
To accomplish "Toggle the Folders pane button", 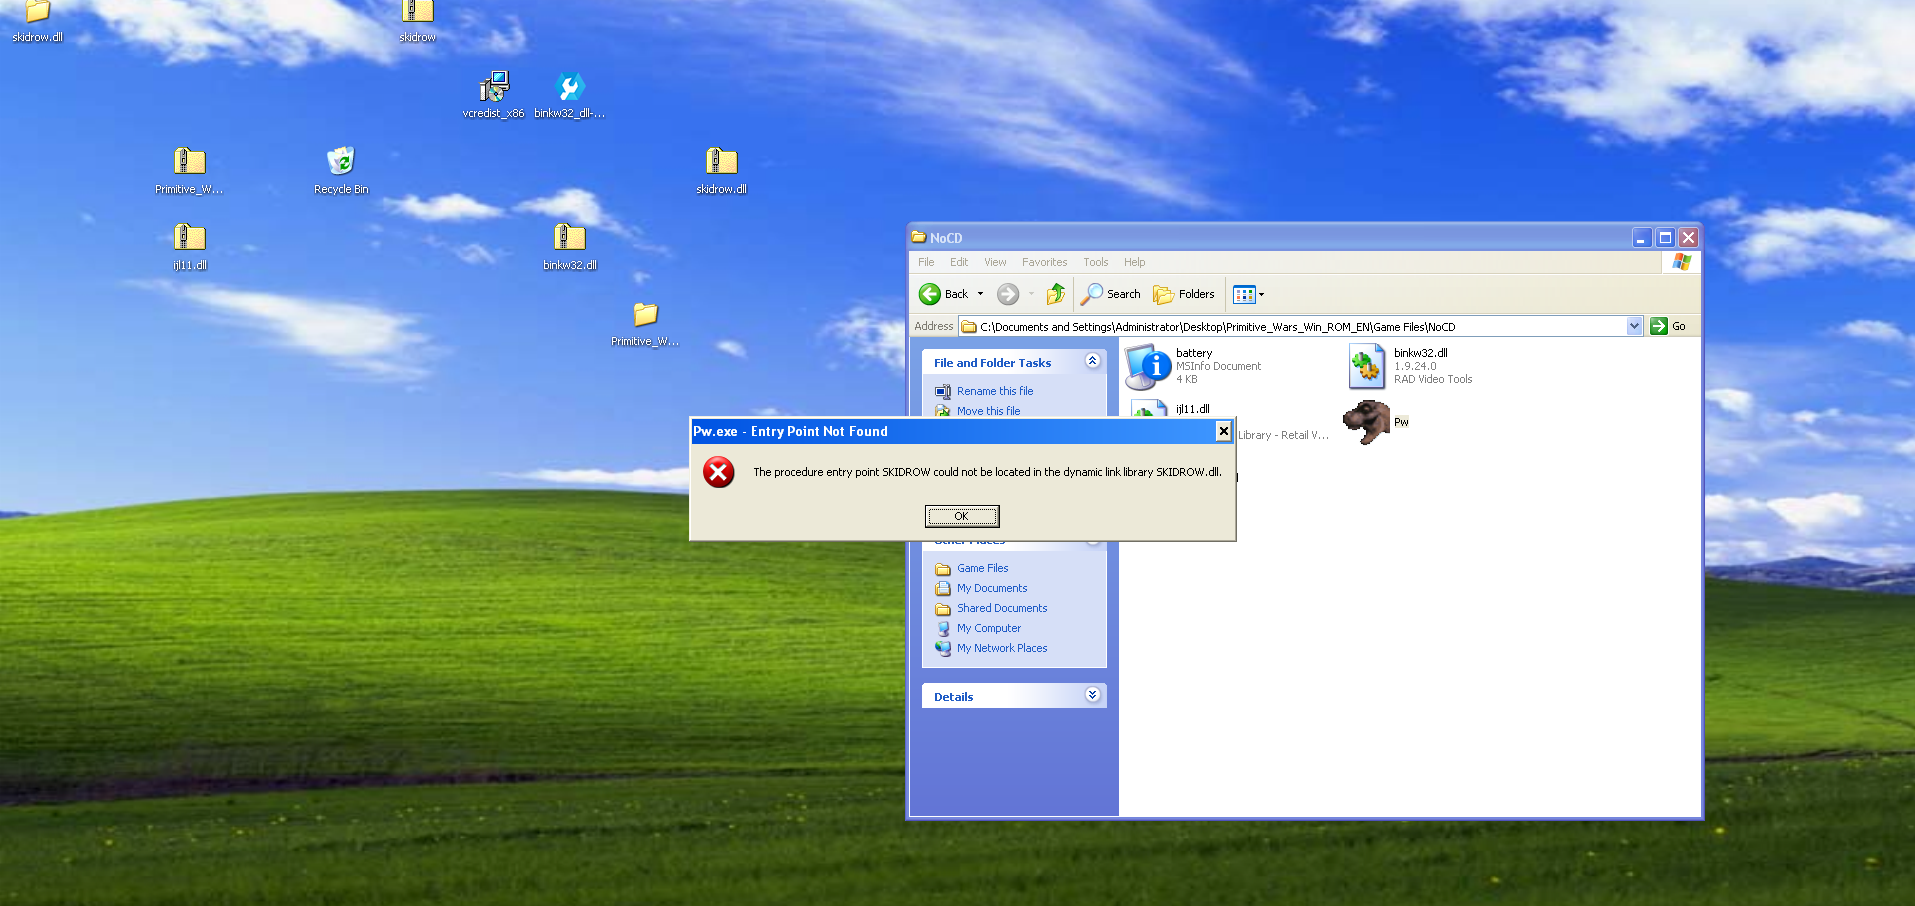I will click(1184, 294).
